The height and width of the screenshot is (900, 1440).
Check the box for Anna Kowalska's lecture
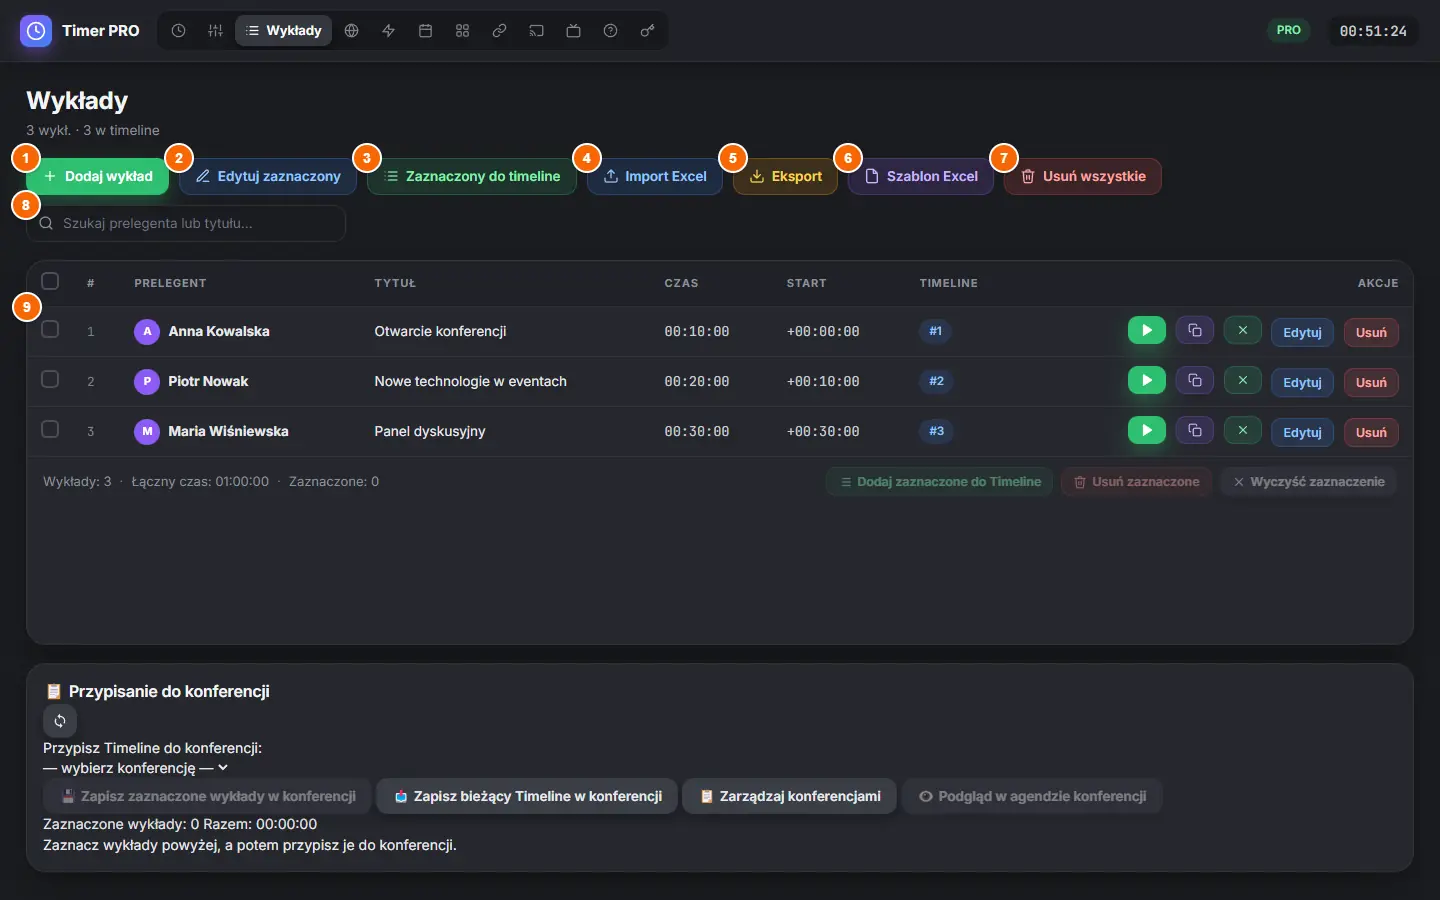[x=50, y=329]
